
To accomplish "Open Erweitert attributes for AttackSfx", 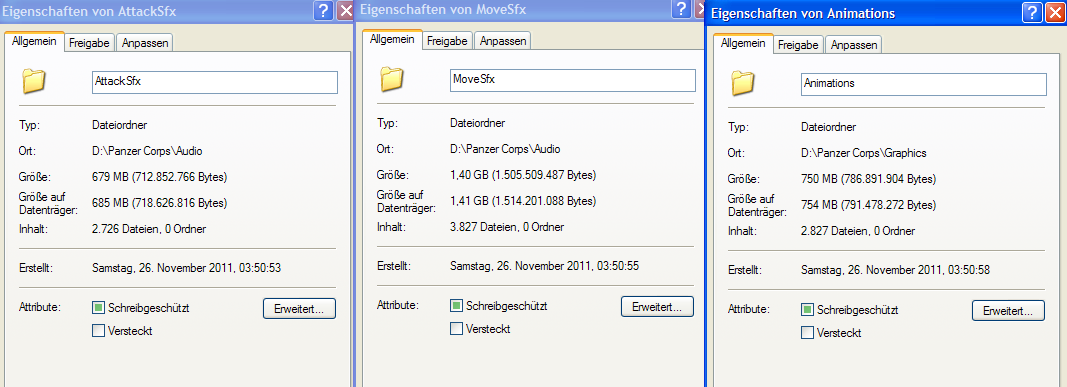I will [299, 308].
